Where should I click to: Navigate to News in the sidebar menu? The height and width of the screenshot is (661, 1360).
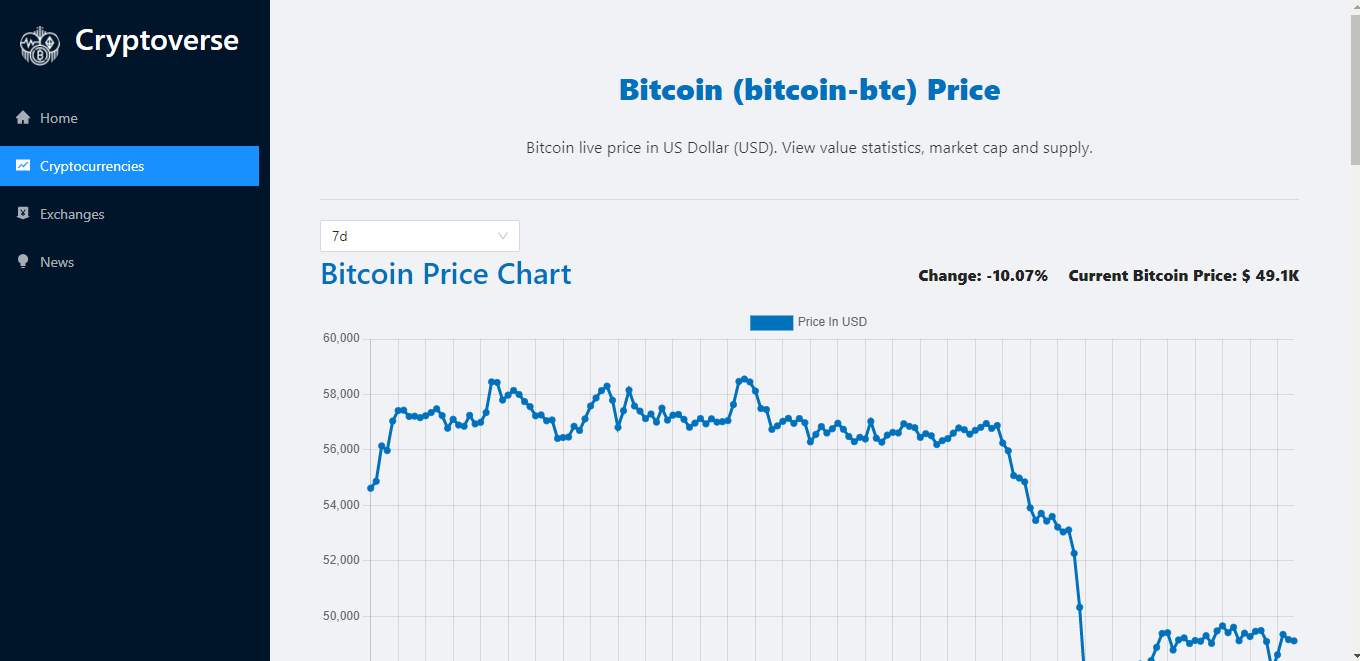pos(56,261)
